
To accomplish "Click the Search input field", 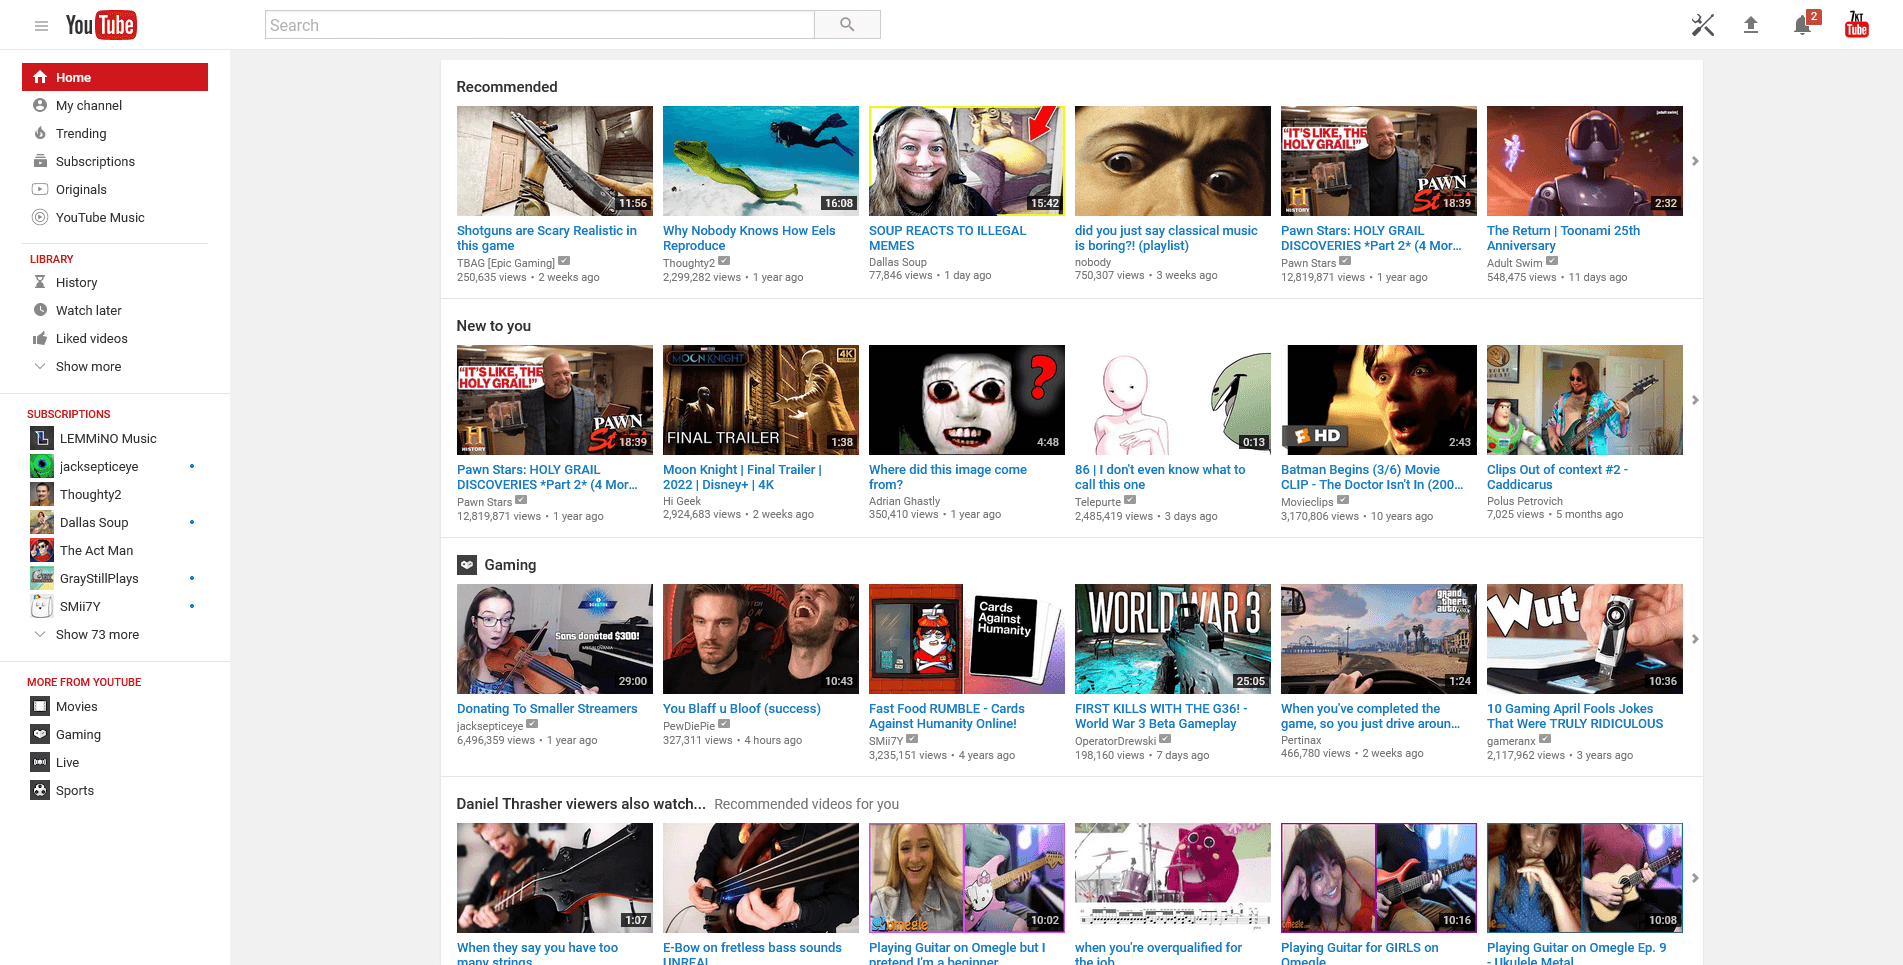I will (540, 25).
